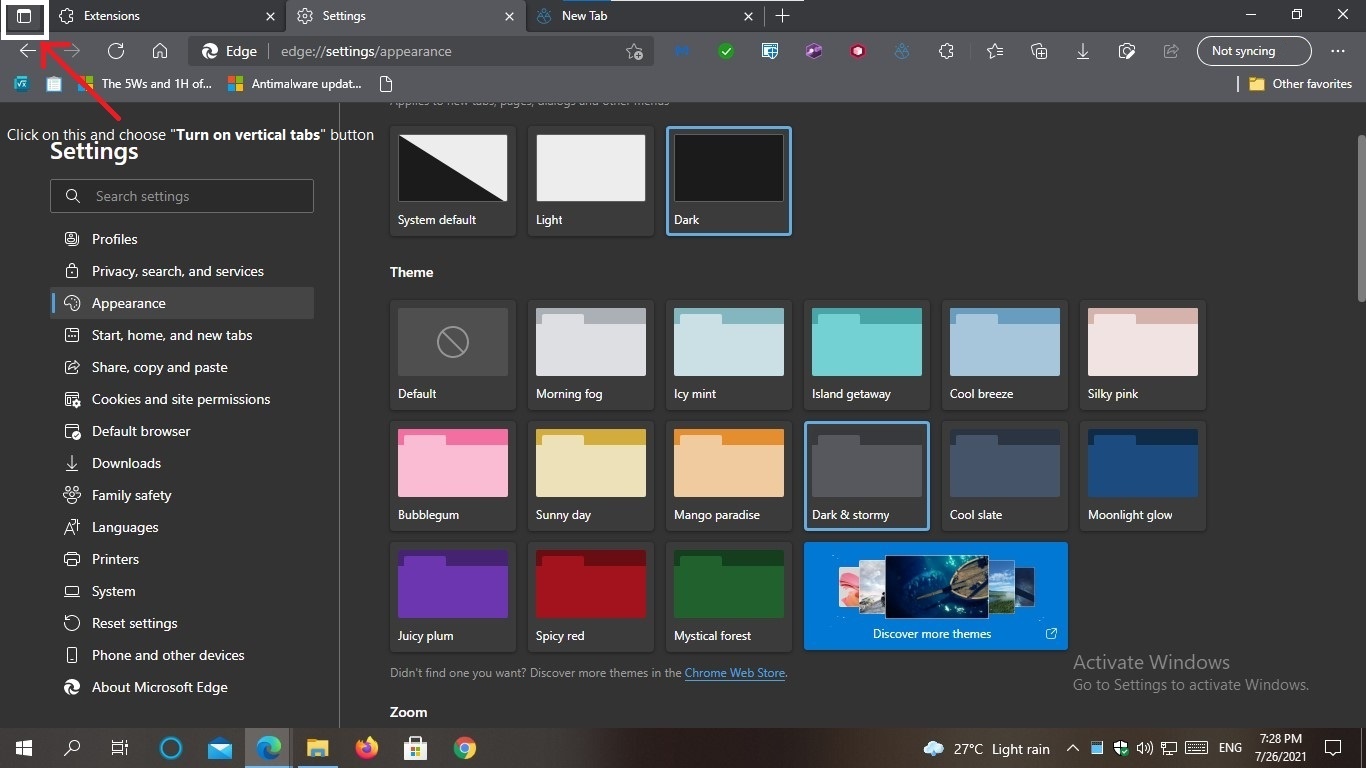
Task: Open the Chrome Web Store link
Action: [734, 673]
